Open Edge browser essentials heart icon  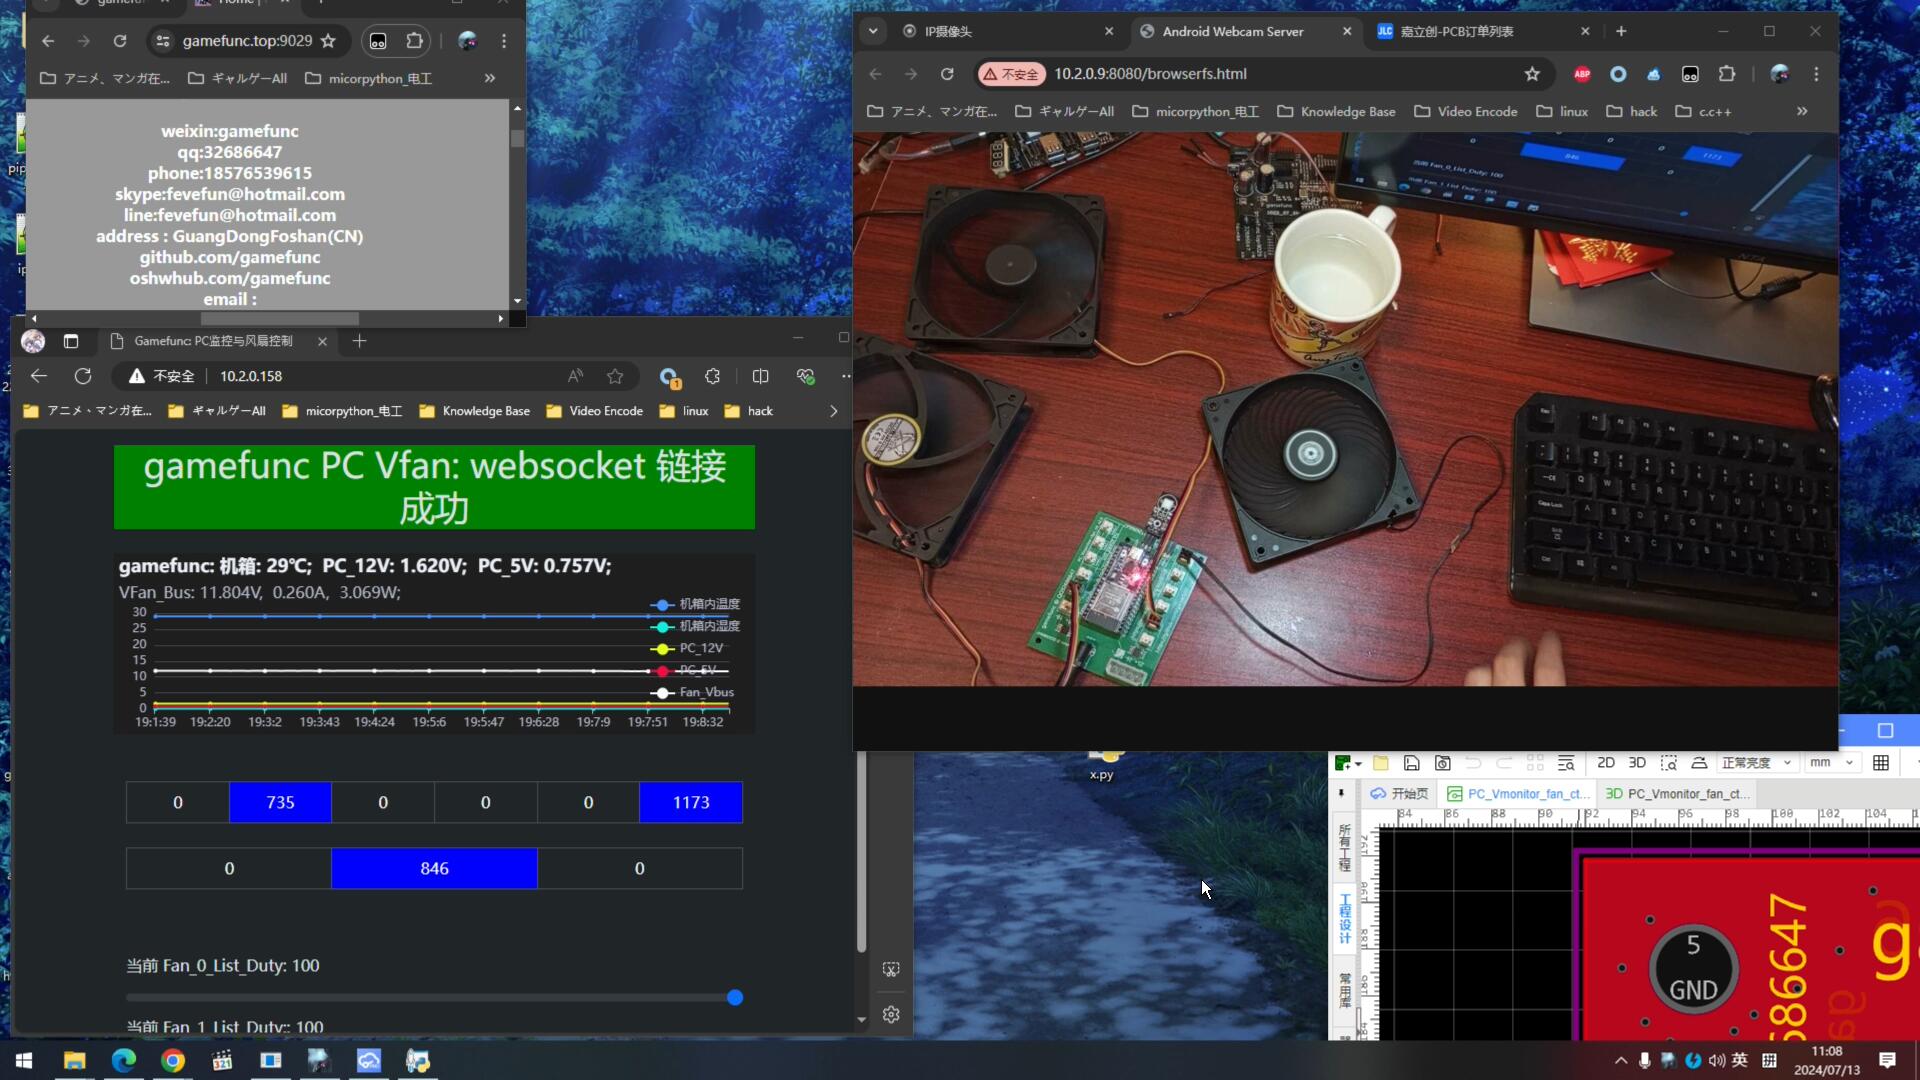coord(805,376)
